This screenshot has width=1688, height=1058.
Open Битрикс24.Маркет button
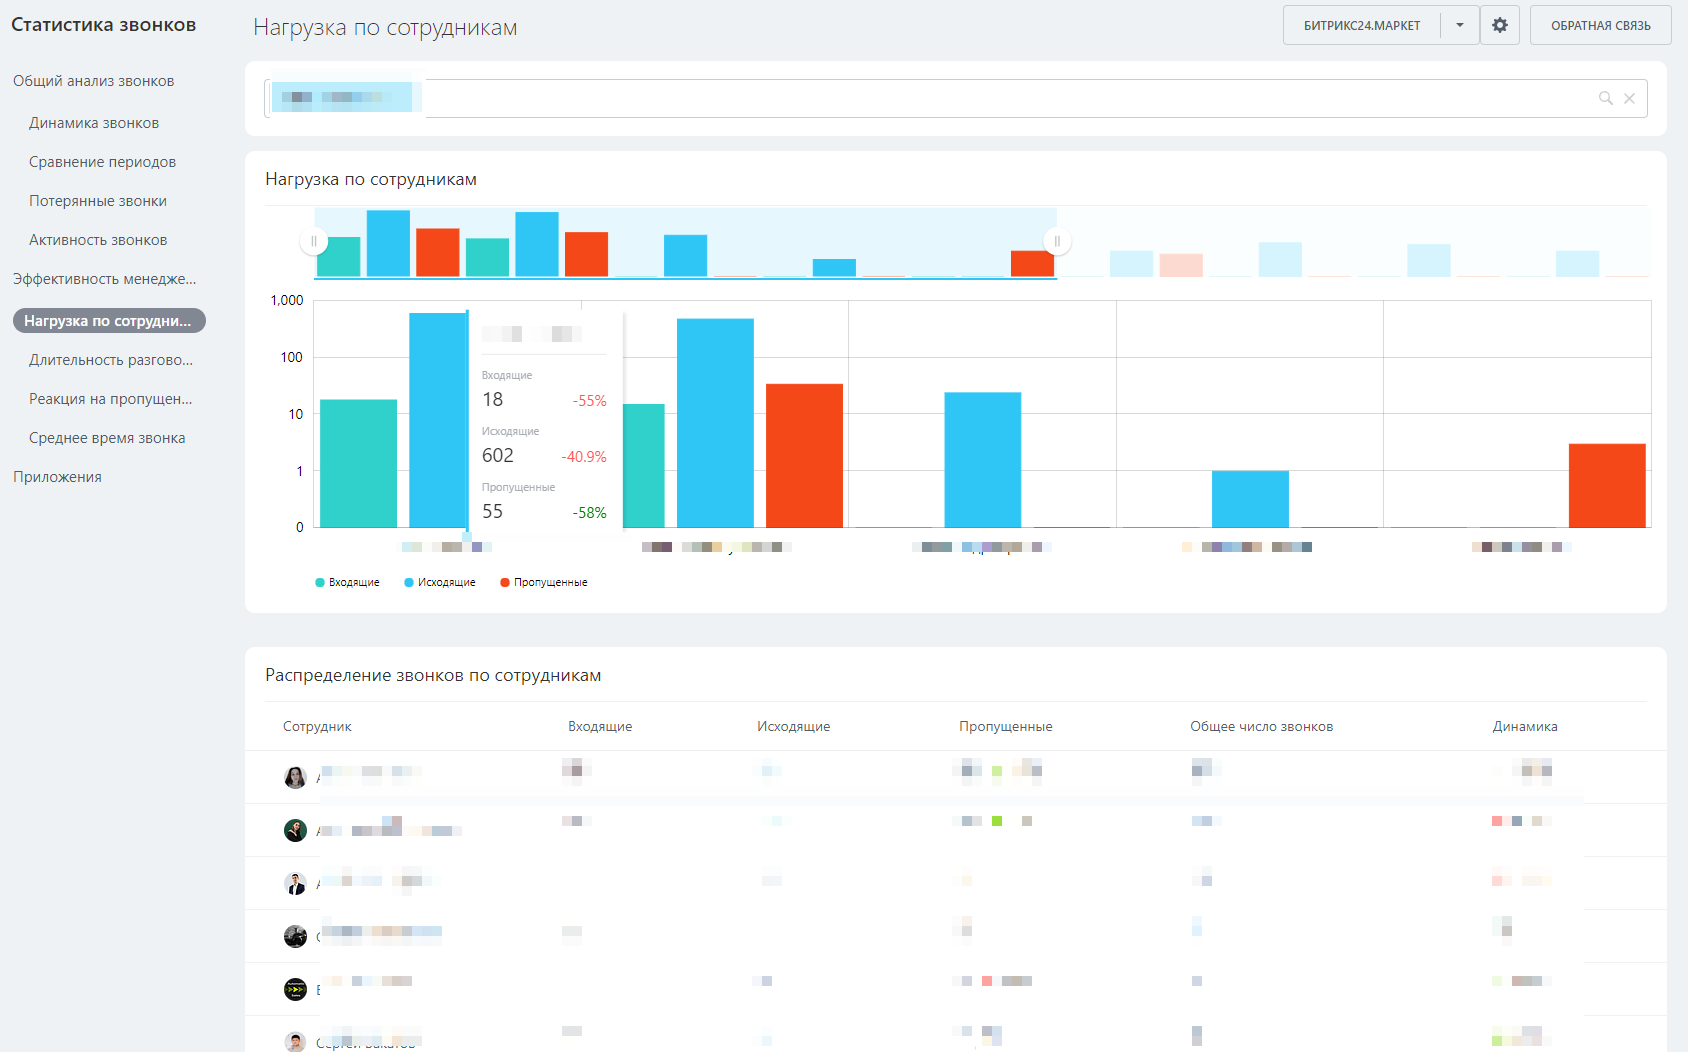(x=1362, y=25)
